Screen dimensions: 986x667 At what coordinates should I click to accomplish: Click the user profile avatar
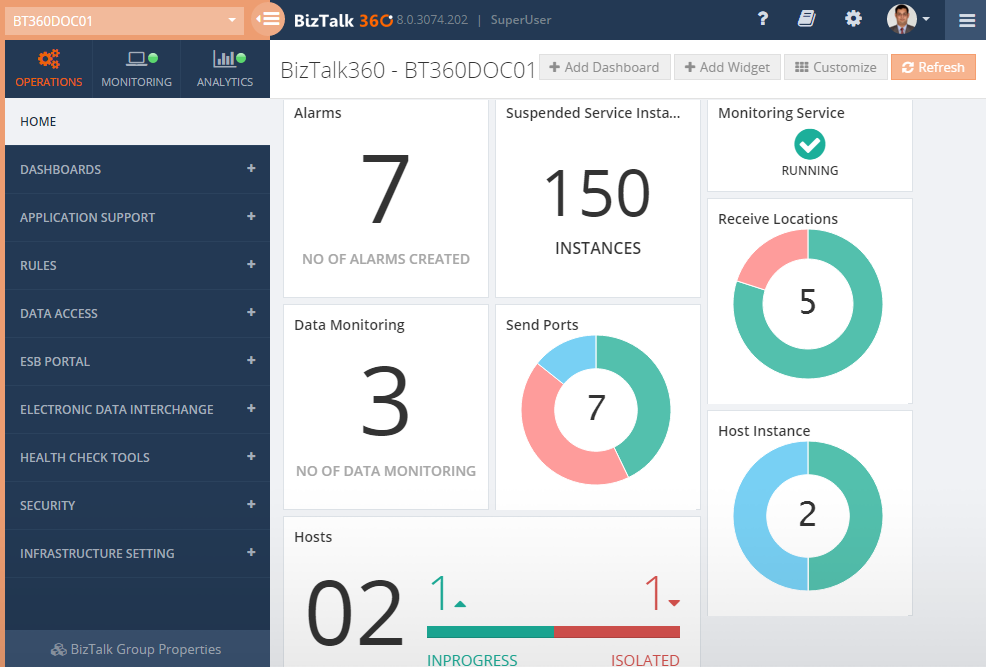click(x=900, y=19)
